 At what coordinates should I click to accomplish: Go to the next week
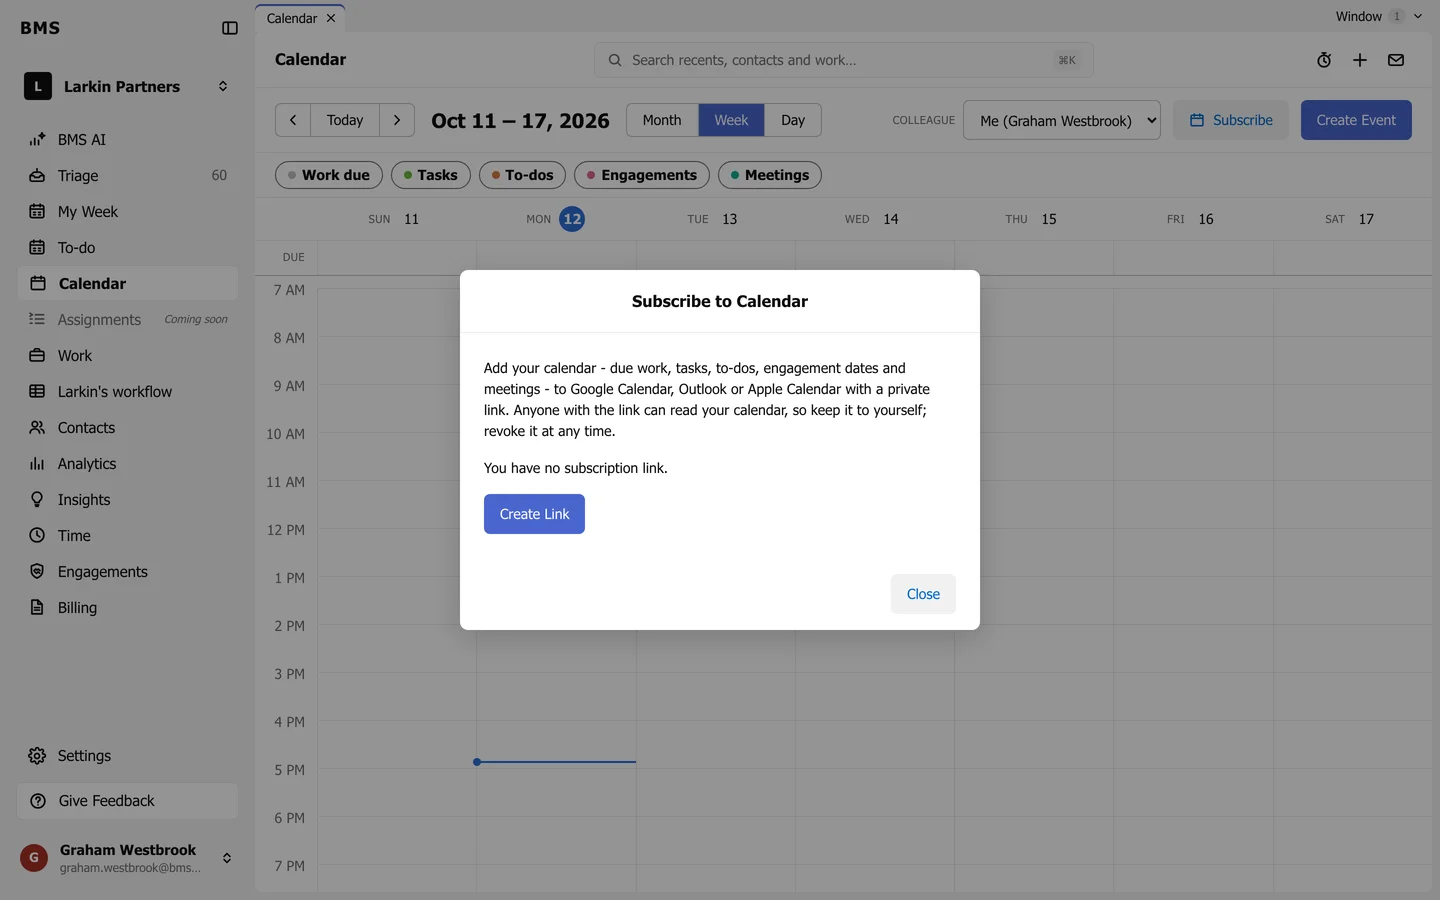tap(397, 120)
